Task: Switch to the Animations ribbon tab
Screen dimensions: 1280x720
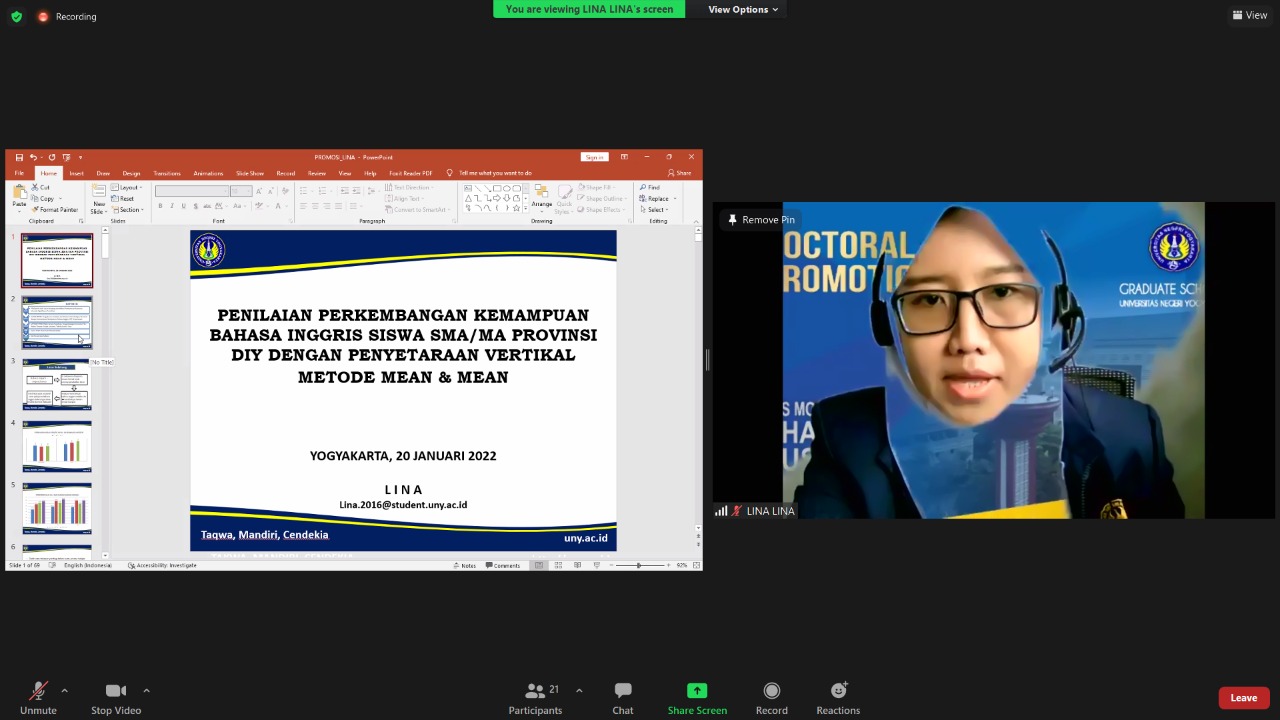Action: coord(208,172)
